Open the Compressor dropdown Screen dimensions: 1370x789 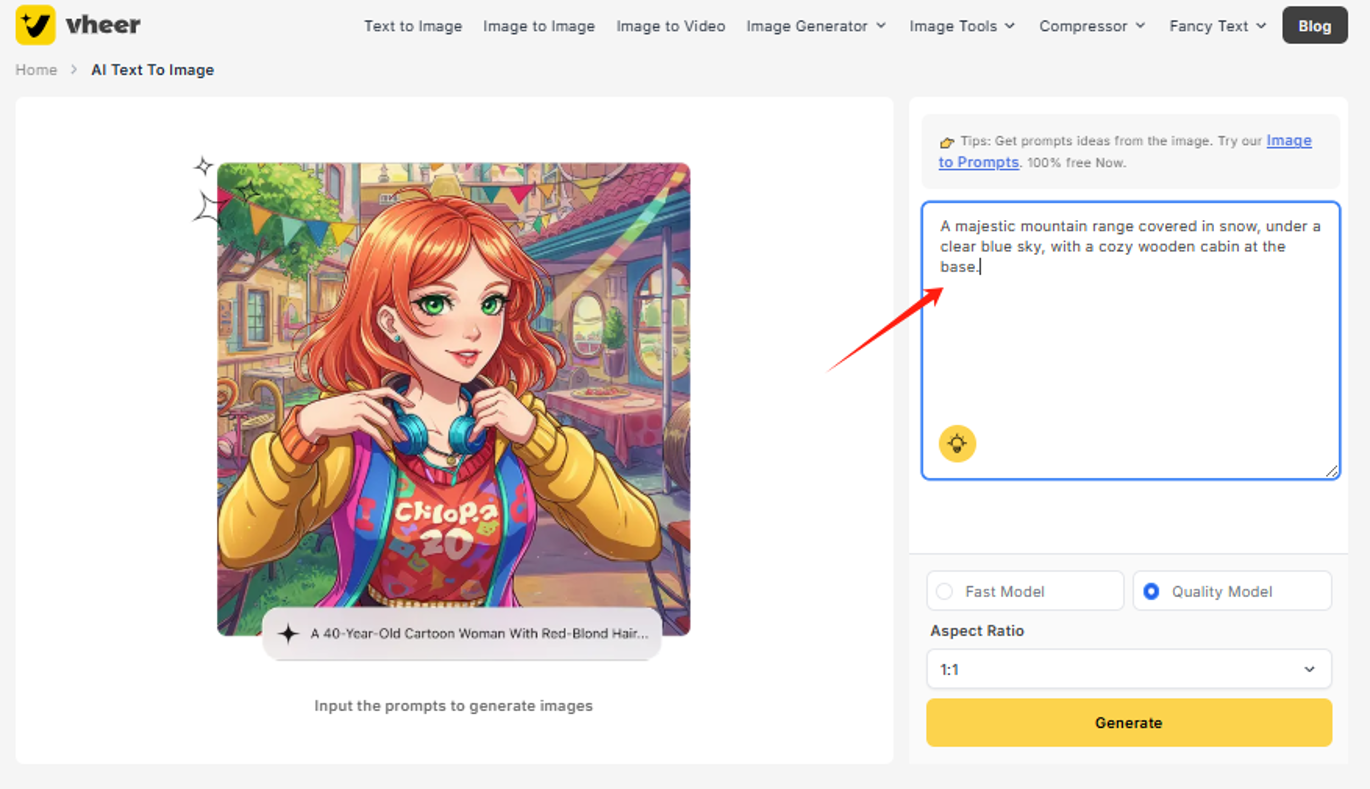point(1090,26)
